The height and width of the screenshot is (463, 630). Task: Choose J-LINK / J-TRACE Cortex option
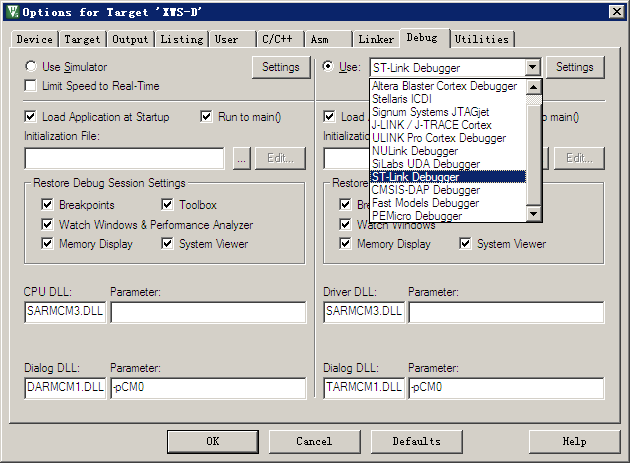[448, 125]
